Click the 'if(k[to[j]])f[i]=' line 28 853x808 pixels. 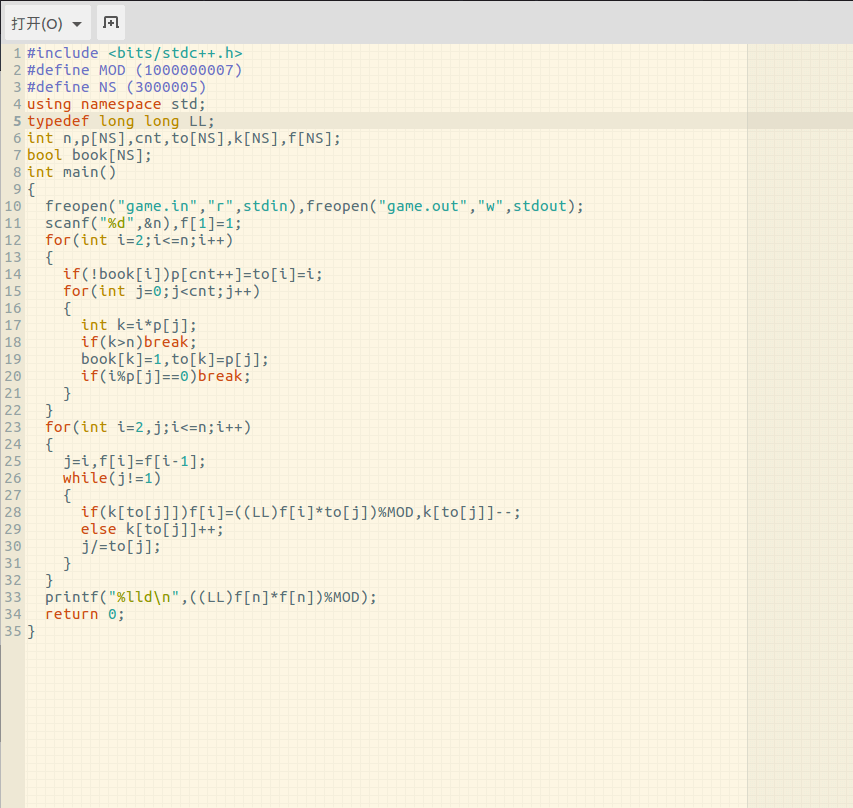tap(300, 513)
